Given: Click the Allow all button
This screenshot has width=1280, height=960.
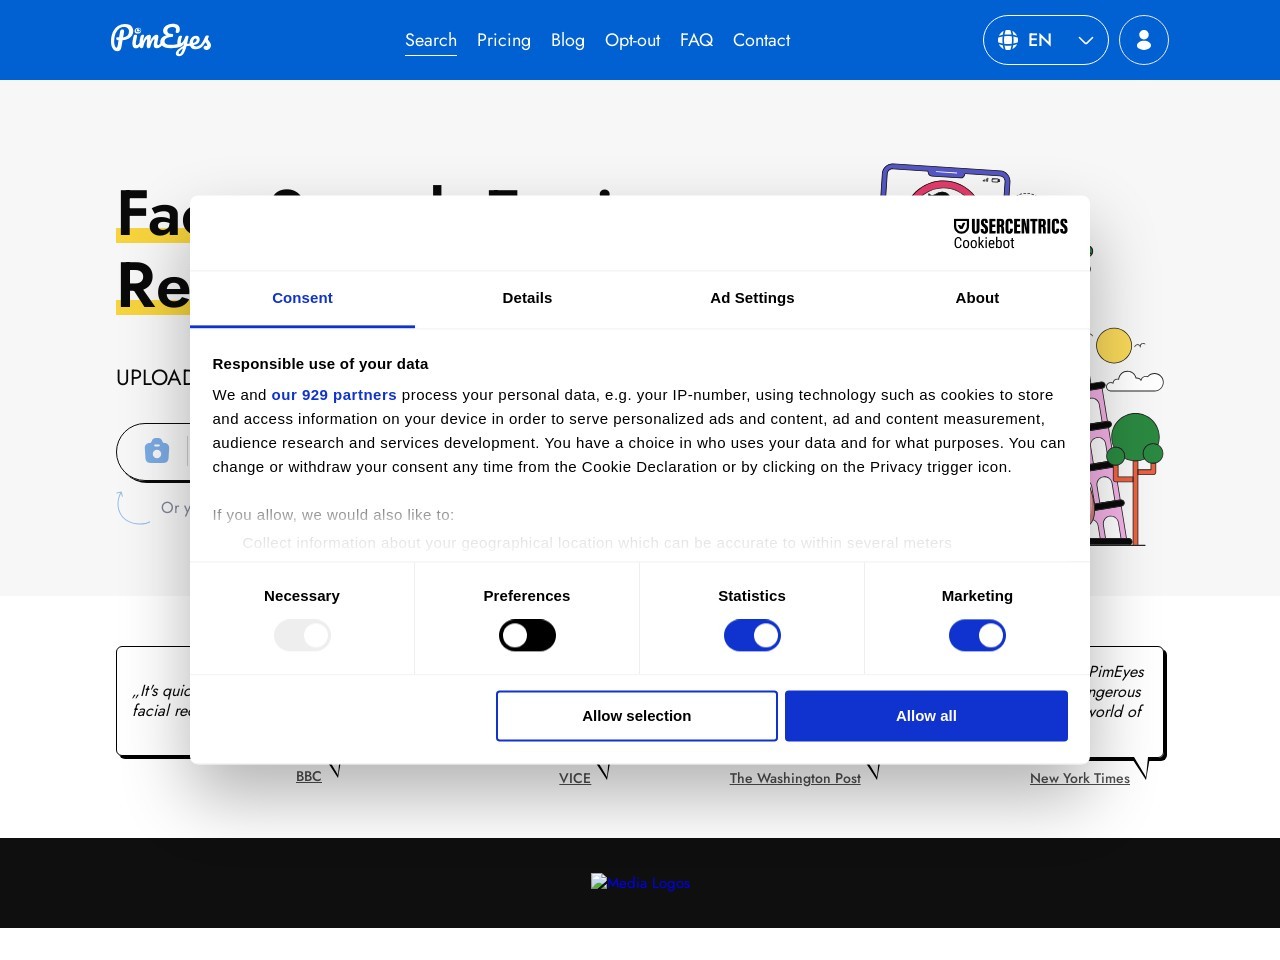Looking at the screenshot, I should point(926,716).
